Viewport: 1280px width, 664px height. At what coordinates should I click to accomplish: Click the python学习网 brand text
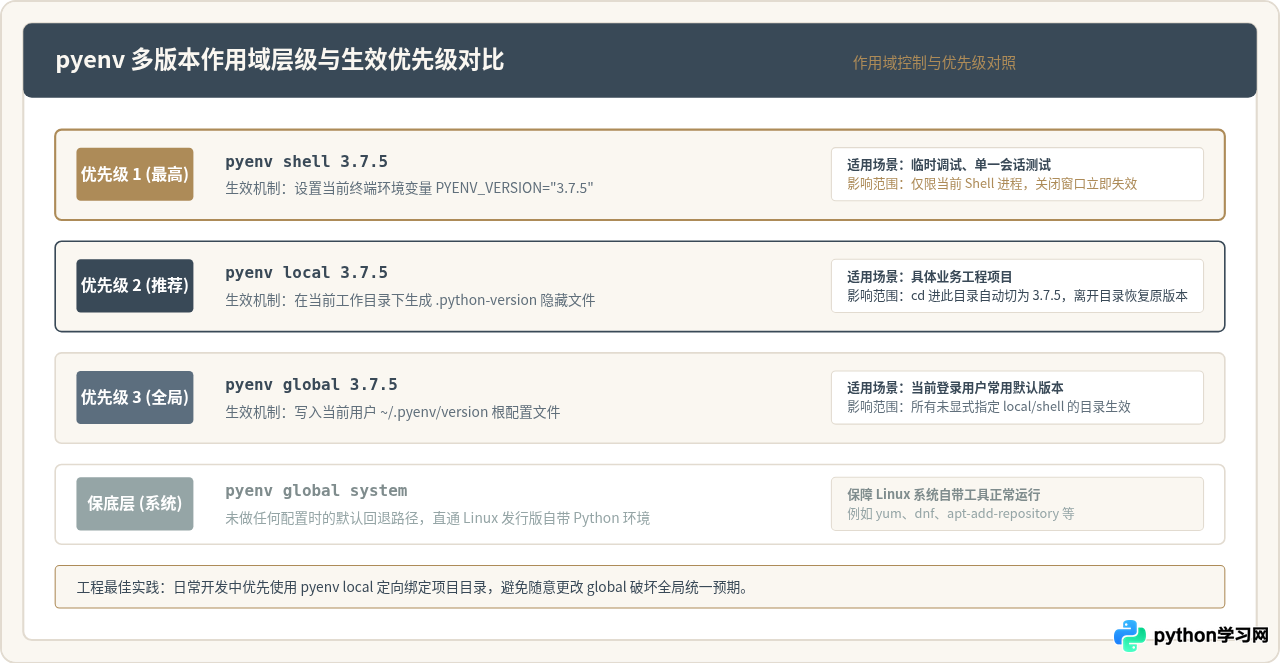click(x=1211, y=636)
